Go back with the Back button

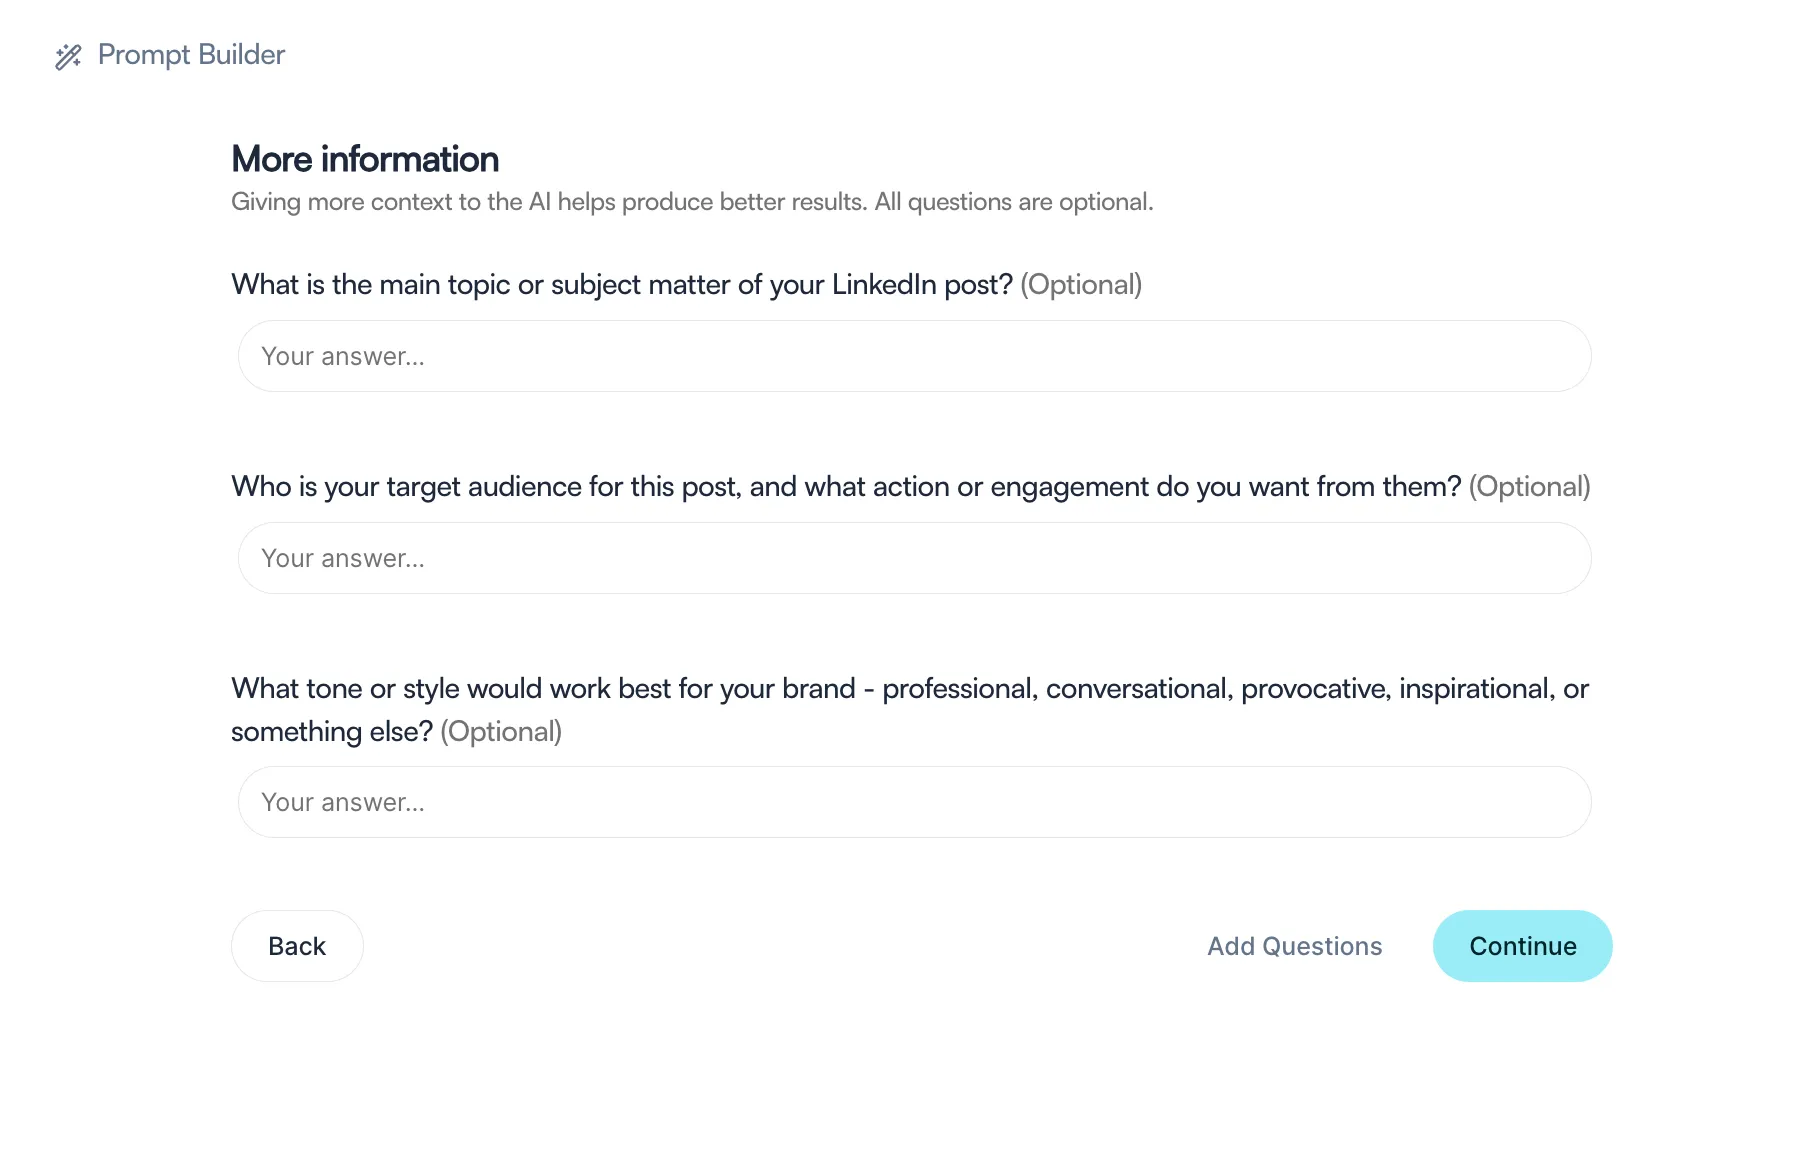(x=297, y=946)
